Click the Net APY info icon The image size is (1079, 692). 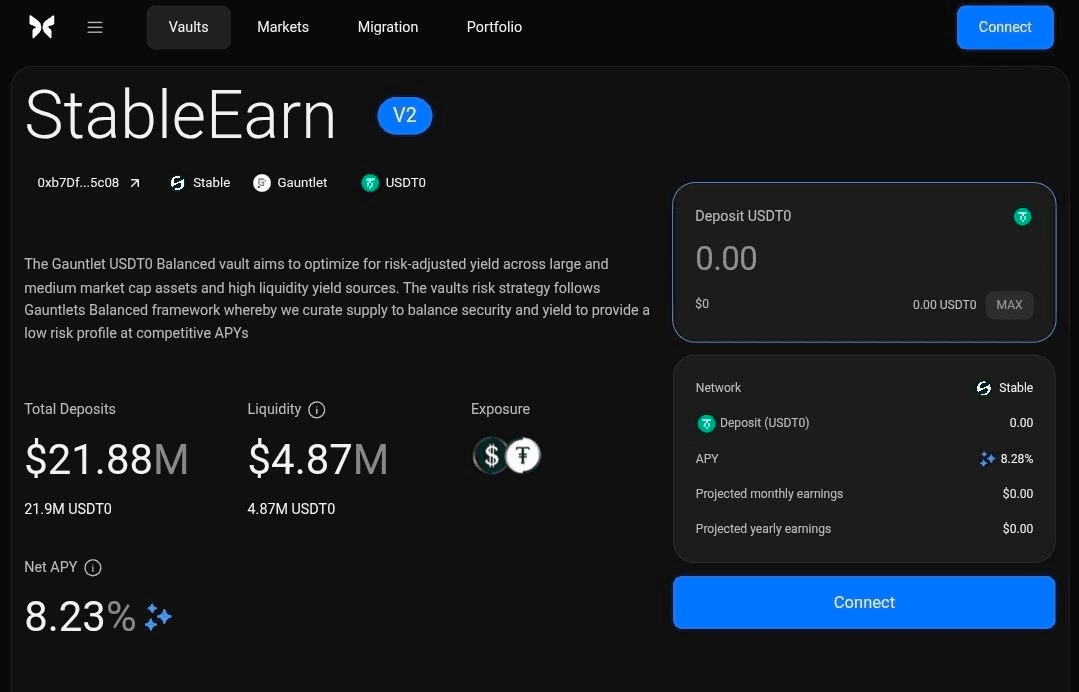coord(93,567)
